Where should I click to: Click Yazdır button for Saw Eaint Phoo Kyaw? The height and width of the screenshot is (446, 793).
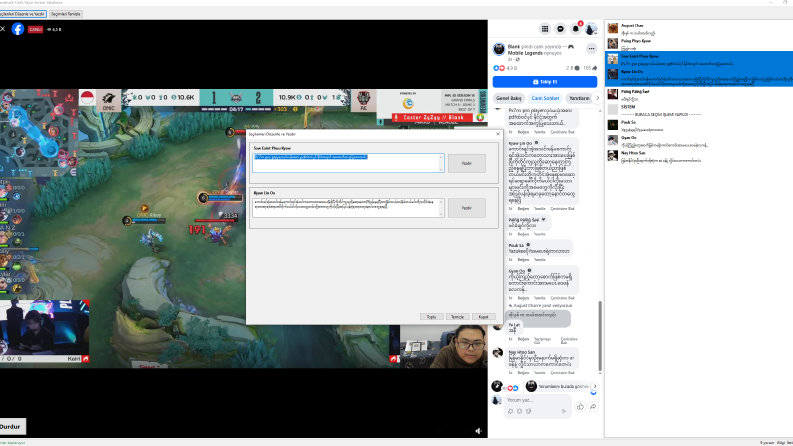pyautogui.click(x=467, y=163)
